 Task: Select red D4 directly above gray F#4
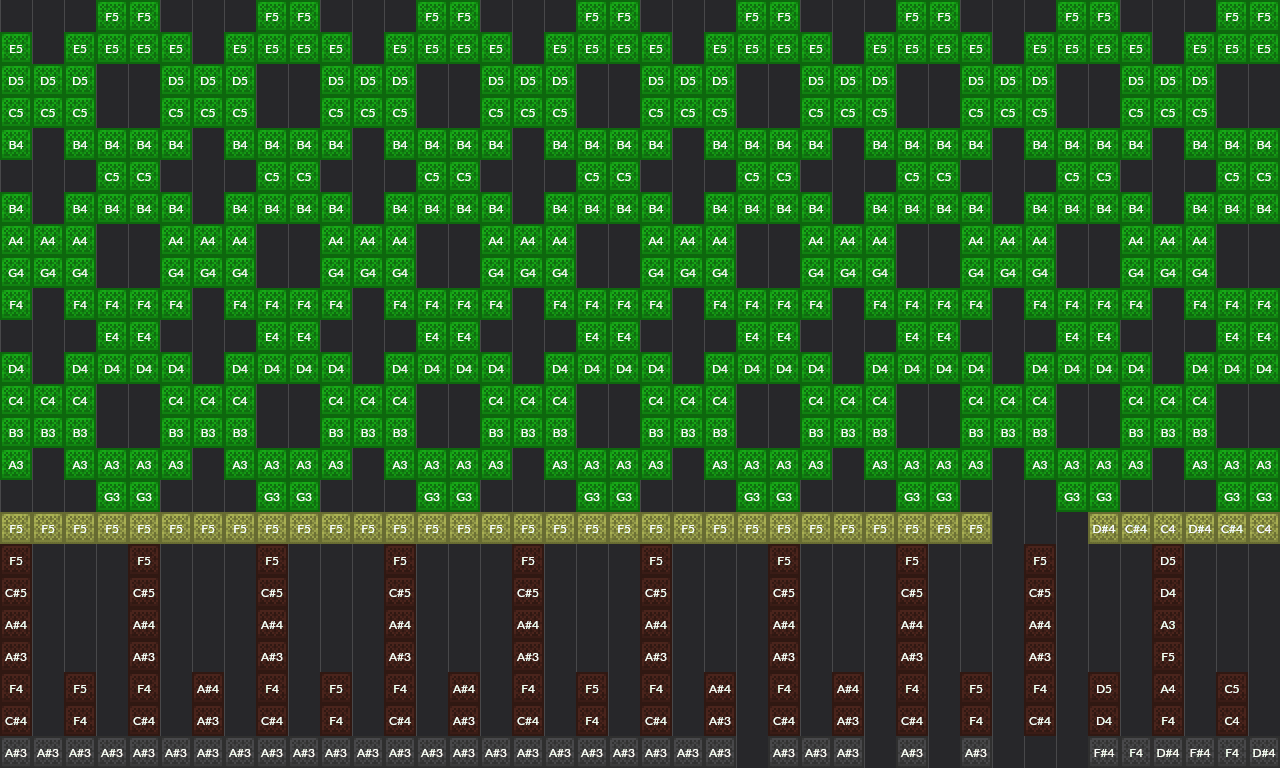tap(1104, 721)
